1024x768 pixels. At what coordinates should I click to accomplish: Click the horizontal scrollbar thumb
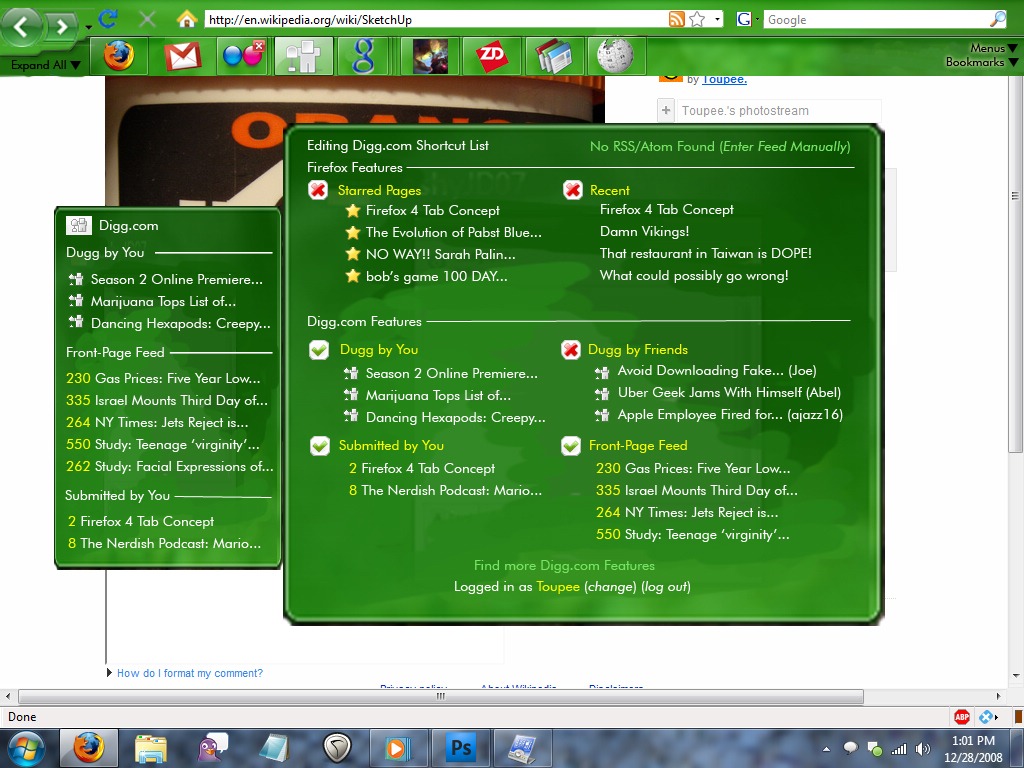441,696
